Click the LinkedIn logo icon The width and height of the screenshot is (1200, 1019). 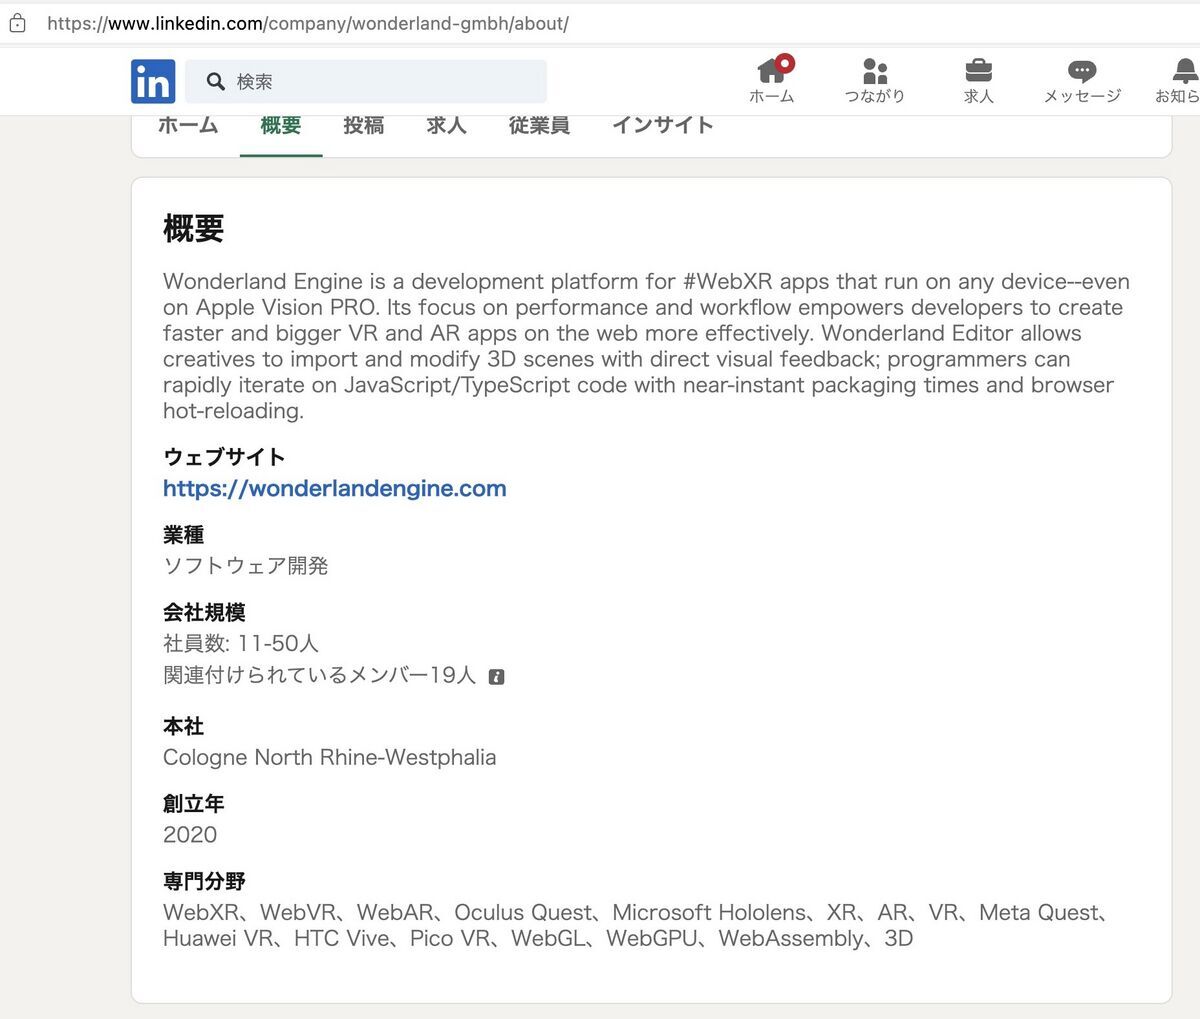tap(153, 81)
